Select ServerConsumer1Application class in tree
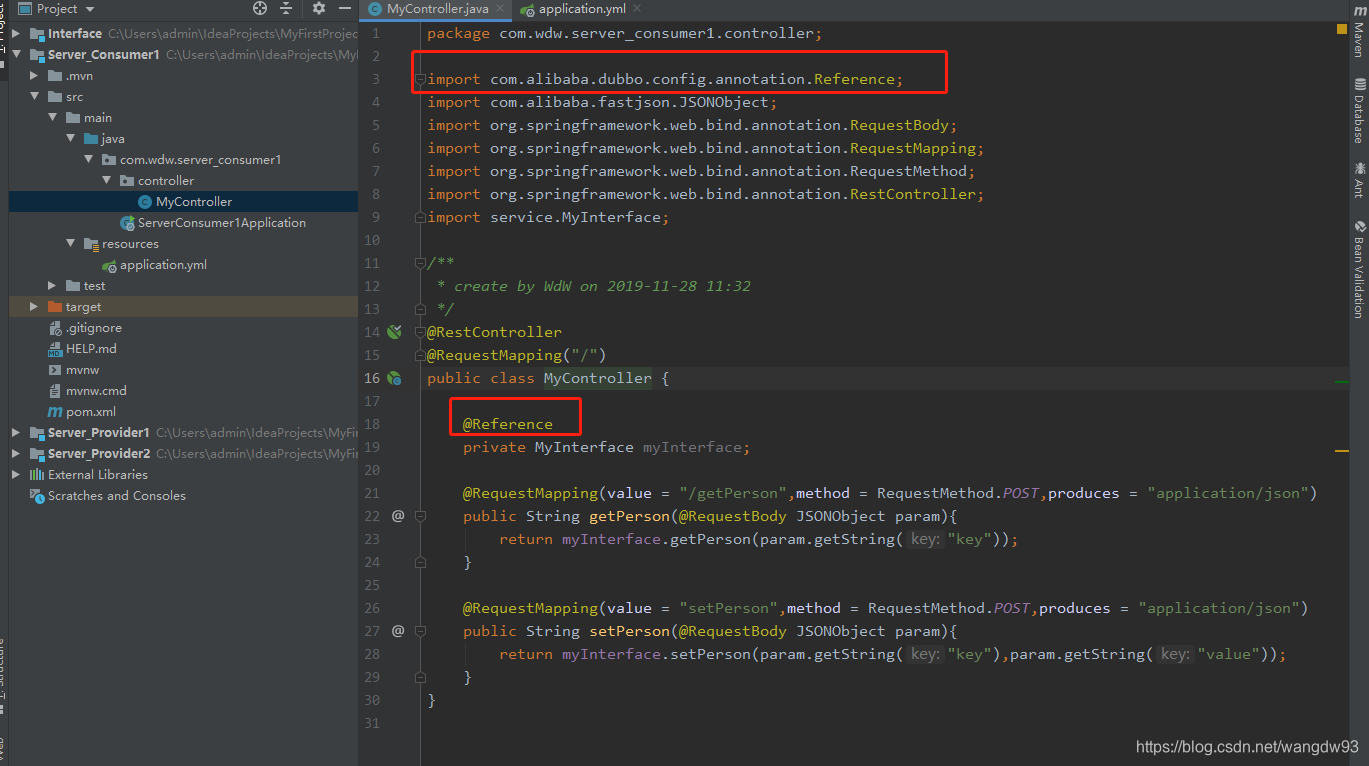 221,223
